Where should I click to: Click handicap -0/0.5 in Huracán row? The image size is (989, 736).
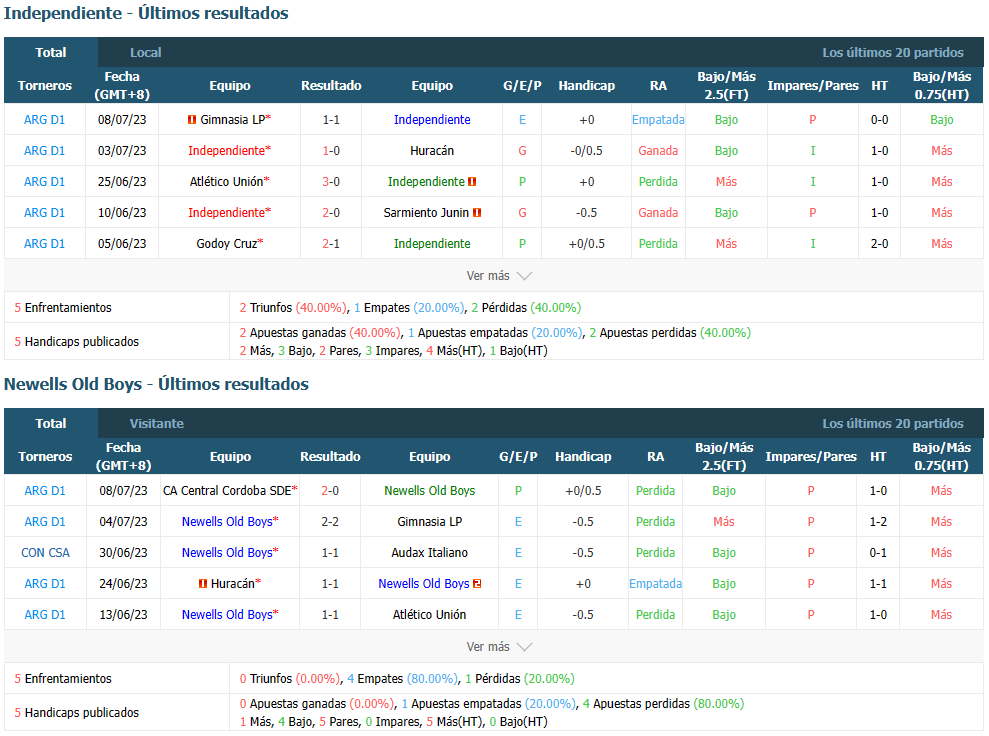(587, 151)
